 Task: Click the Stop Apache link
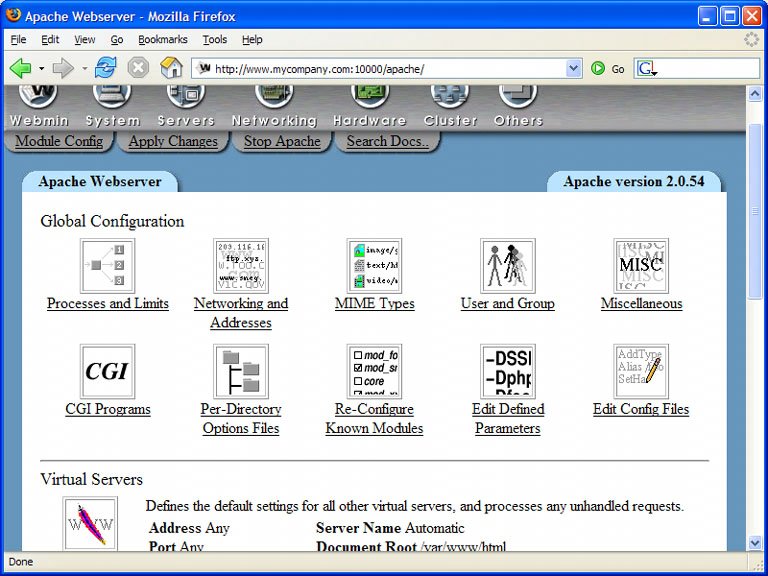click(x=282, y=141)
